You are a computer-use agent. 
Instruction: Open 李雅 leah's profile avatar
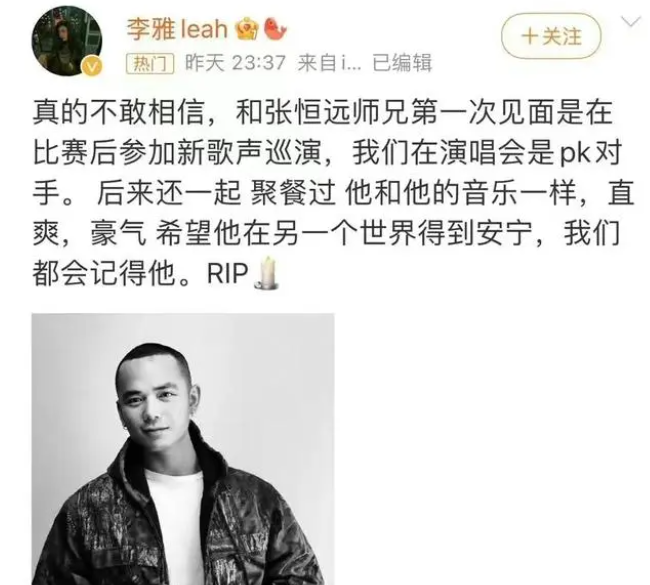(x=67, y=41)
